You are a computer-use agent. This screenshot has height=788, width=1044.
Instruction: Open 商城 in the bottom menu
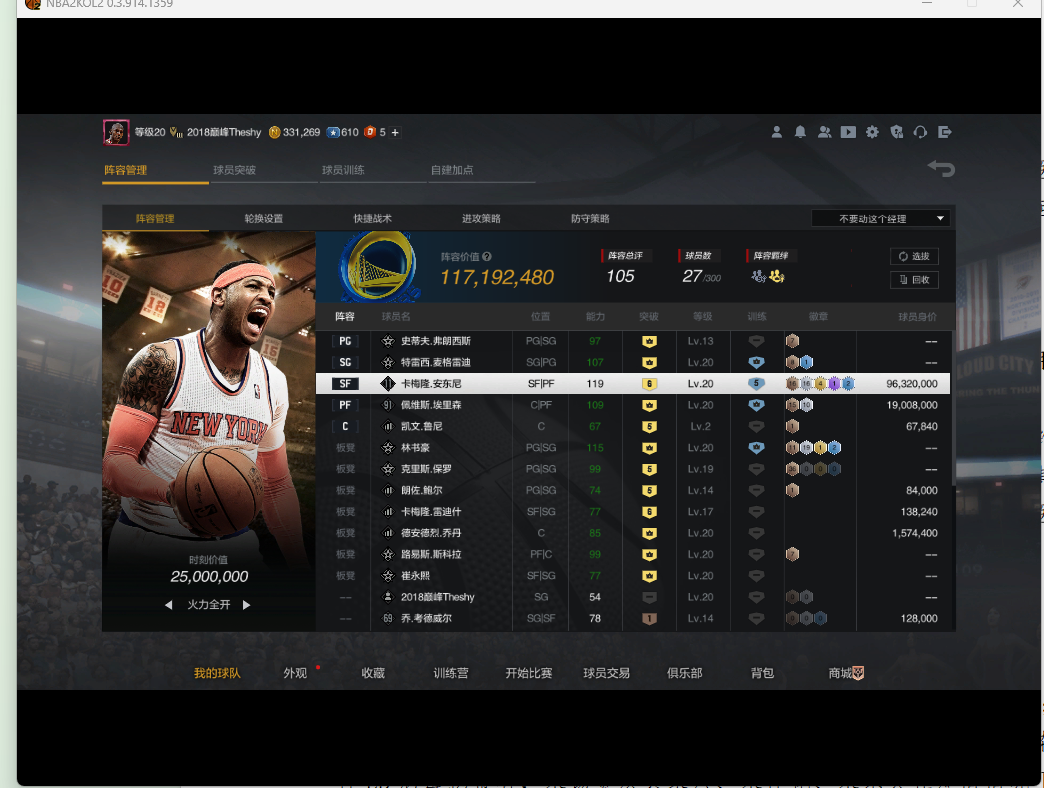click(x=846, y=674)
